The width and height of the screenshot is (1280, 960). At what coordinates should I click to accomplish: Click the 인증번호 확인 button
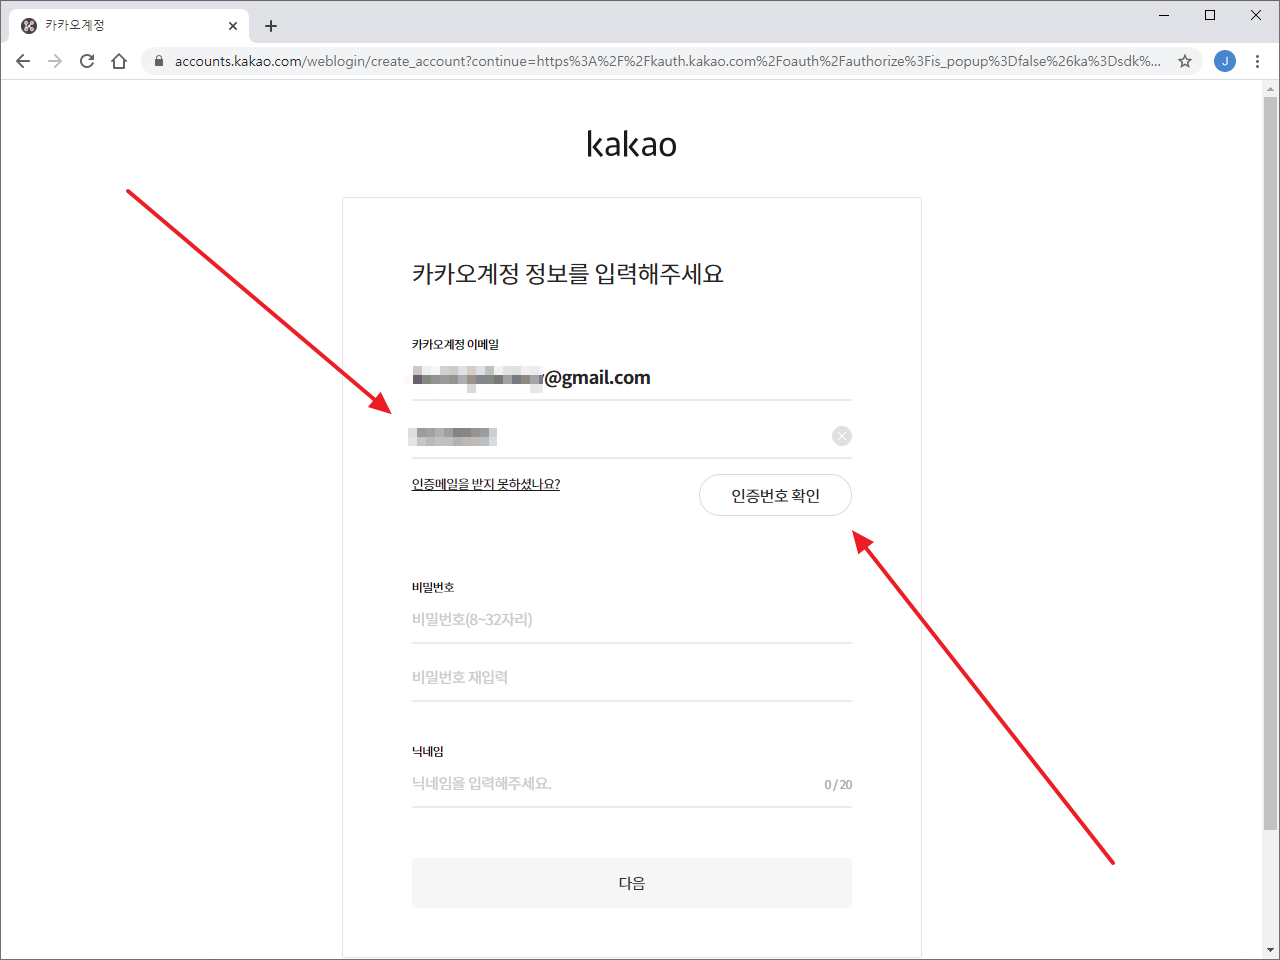pyautogui.click(x=775, y=495)
